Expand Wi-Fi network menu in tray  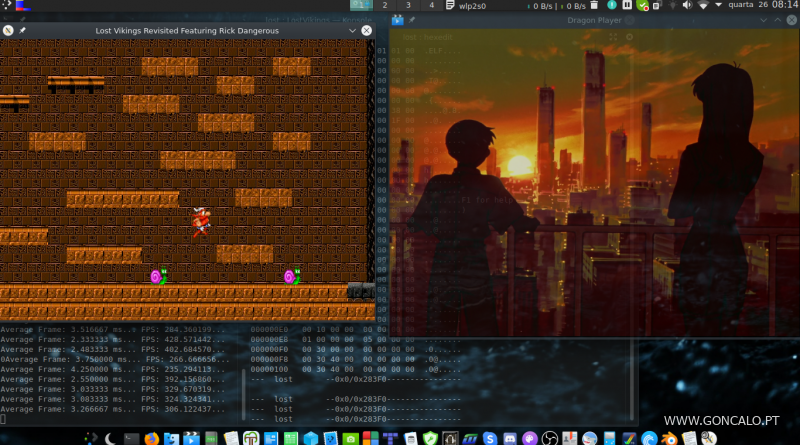(704, 6)
